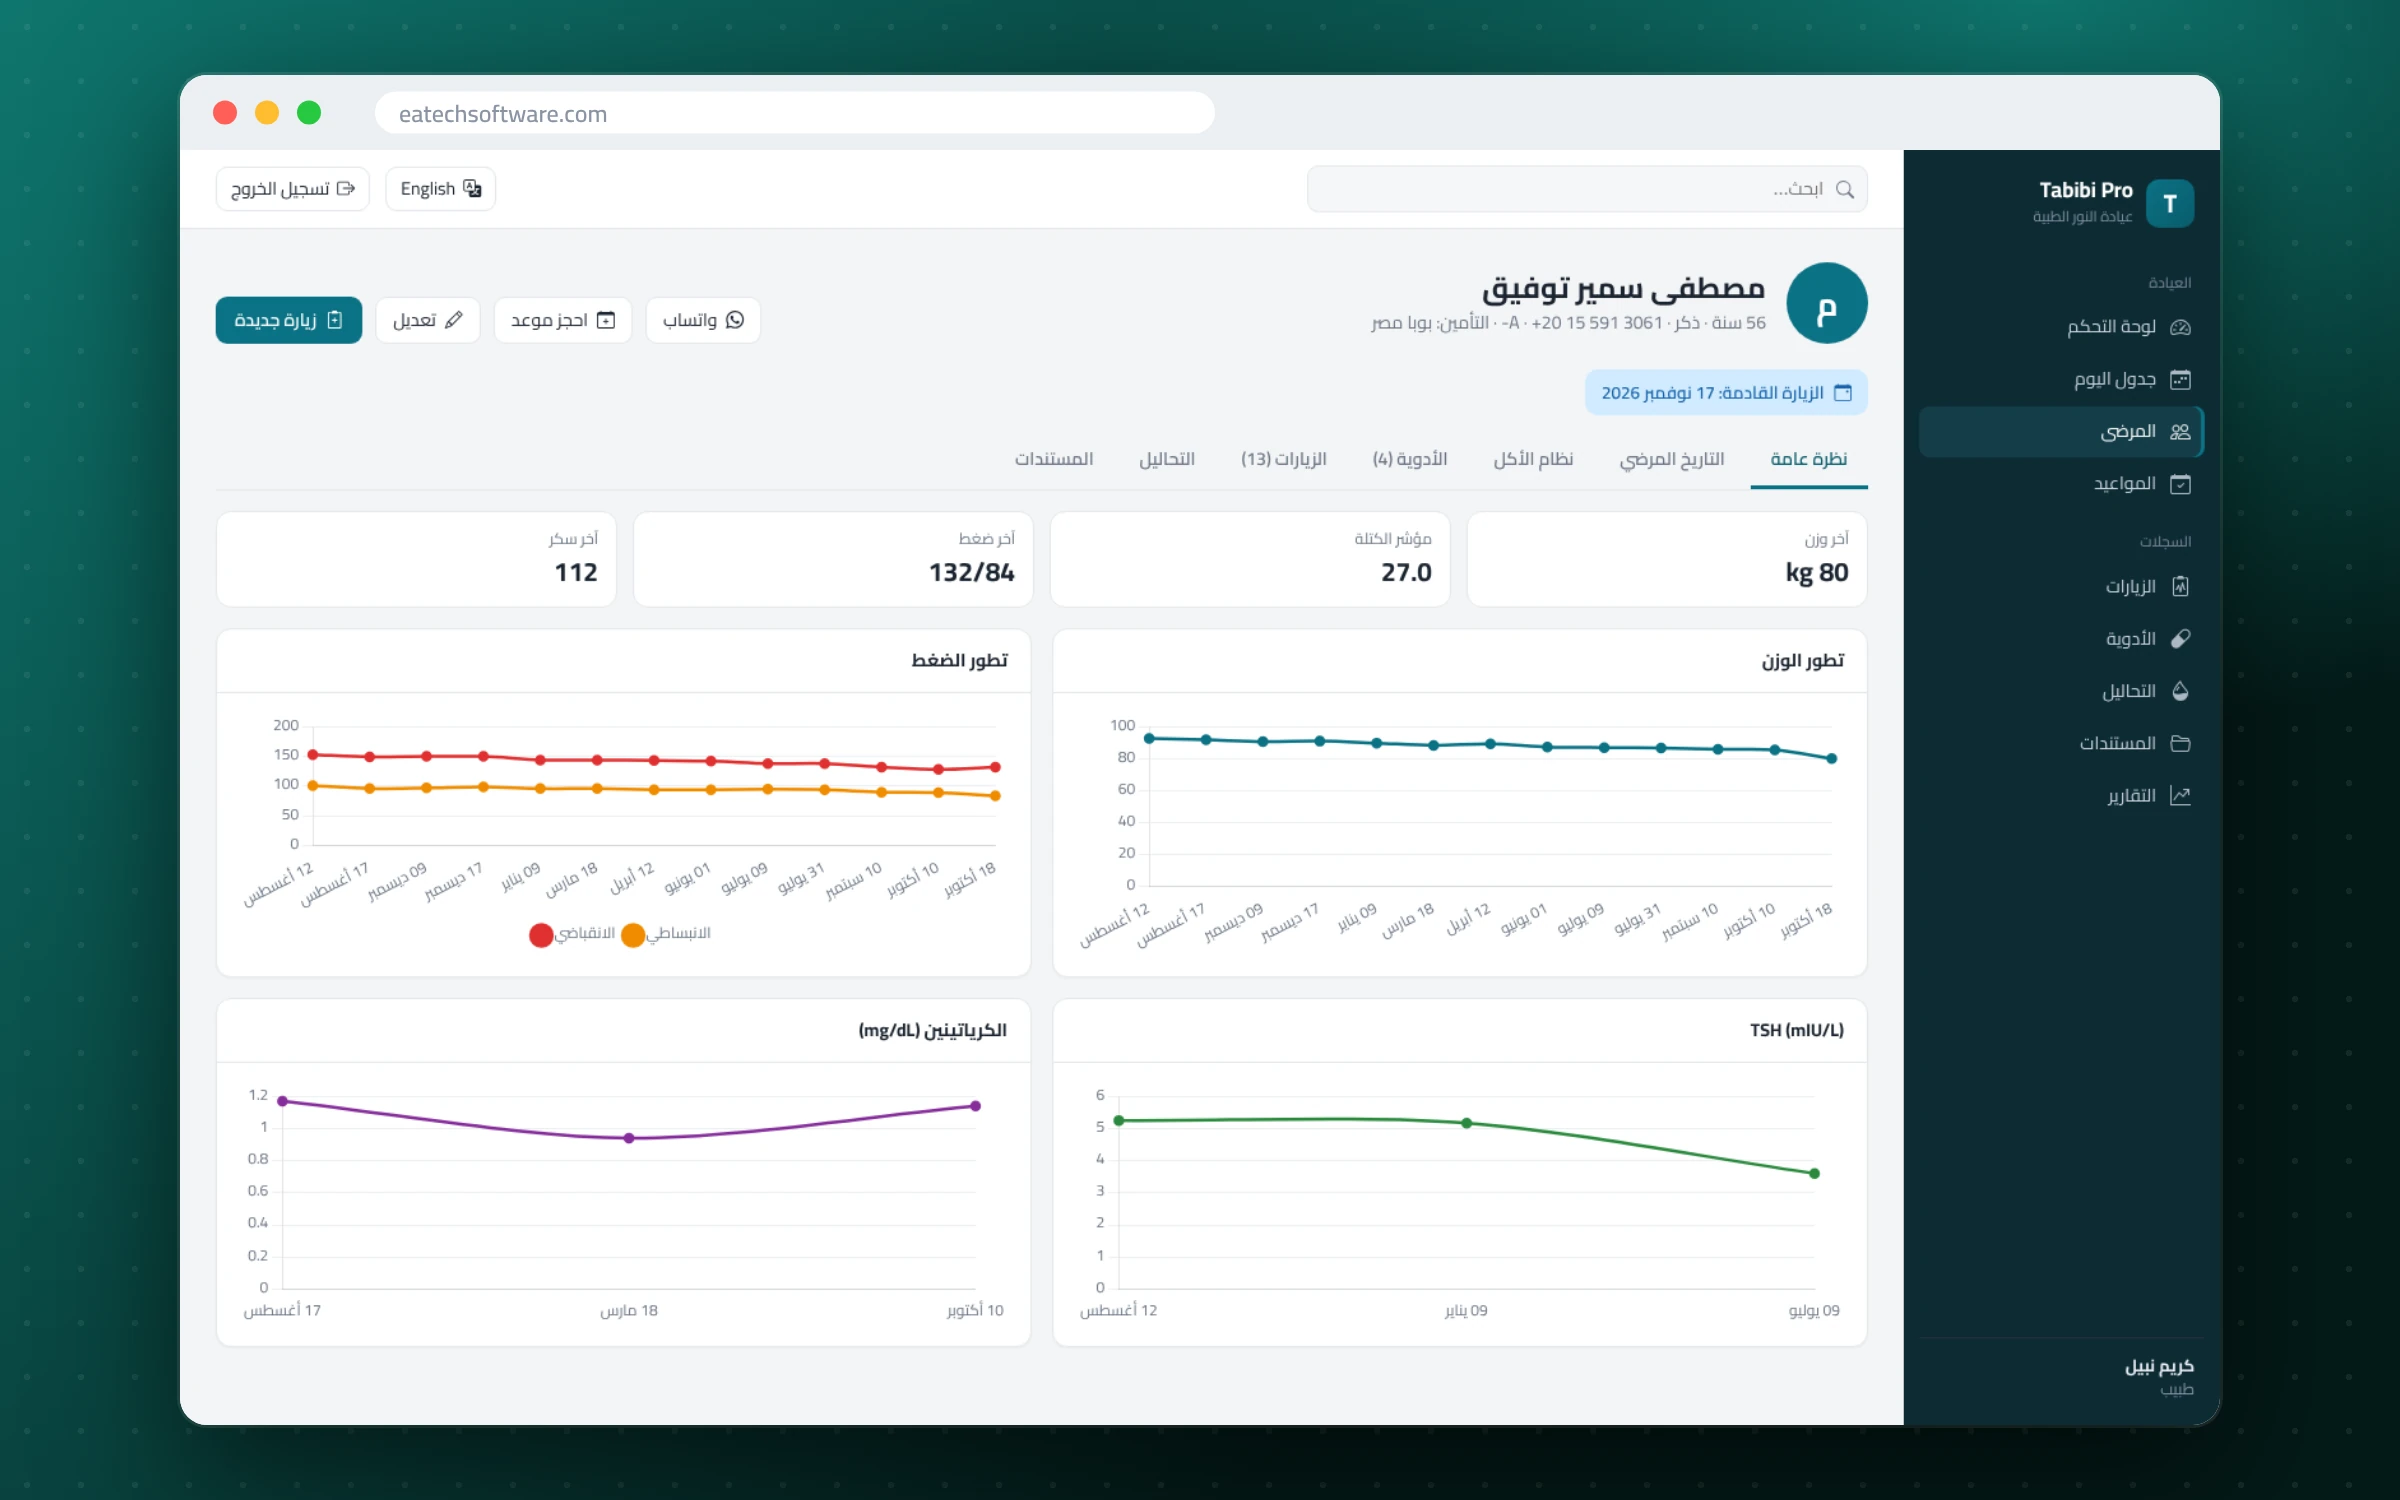This screenshot has width=2400, height=1500.
Task: Click the appointments calendar-check icon
Action: [2180, 484]
